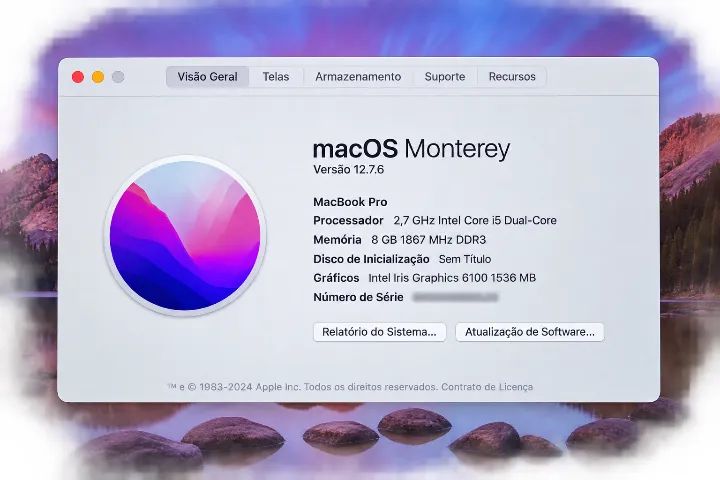Click the gray disabled zoom button
The height and width of the screenshot is (480, 720).
pos(118,77)
